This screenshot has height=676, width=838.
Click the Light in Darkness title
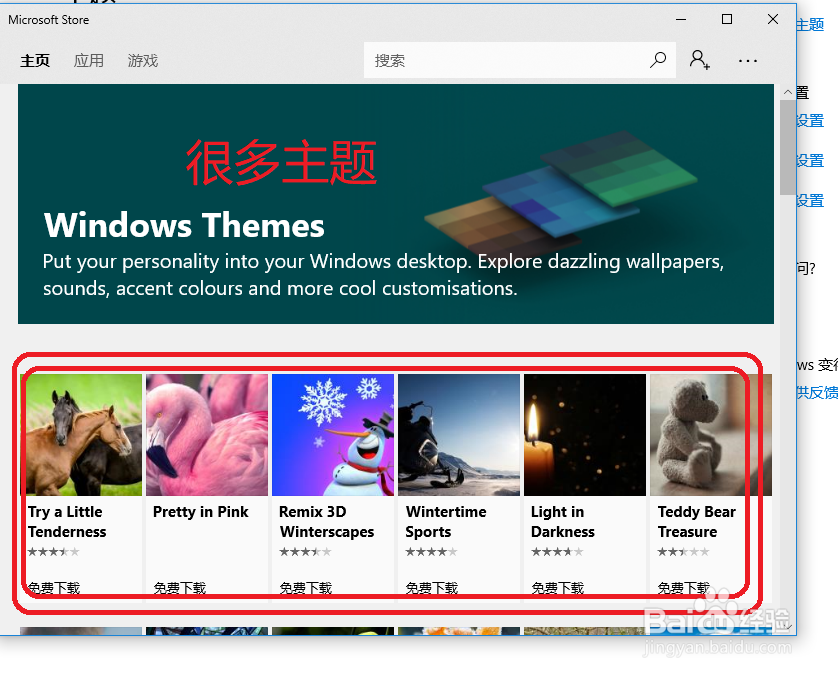coord(563,522)
